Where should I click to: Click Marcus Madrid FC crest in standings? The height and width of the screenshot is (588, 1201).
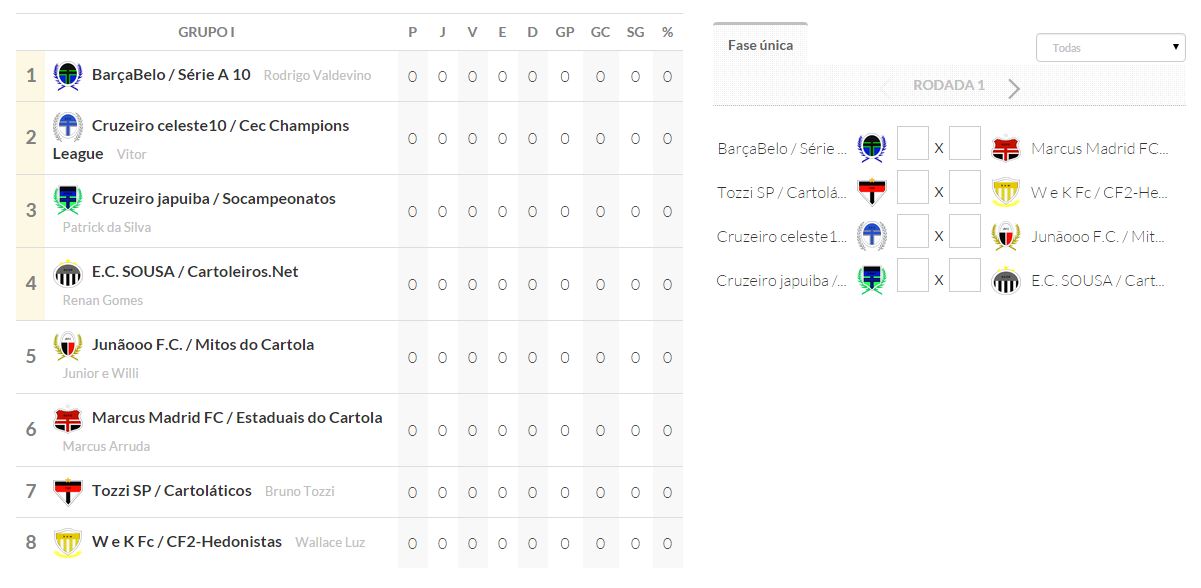coord(67,419)
